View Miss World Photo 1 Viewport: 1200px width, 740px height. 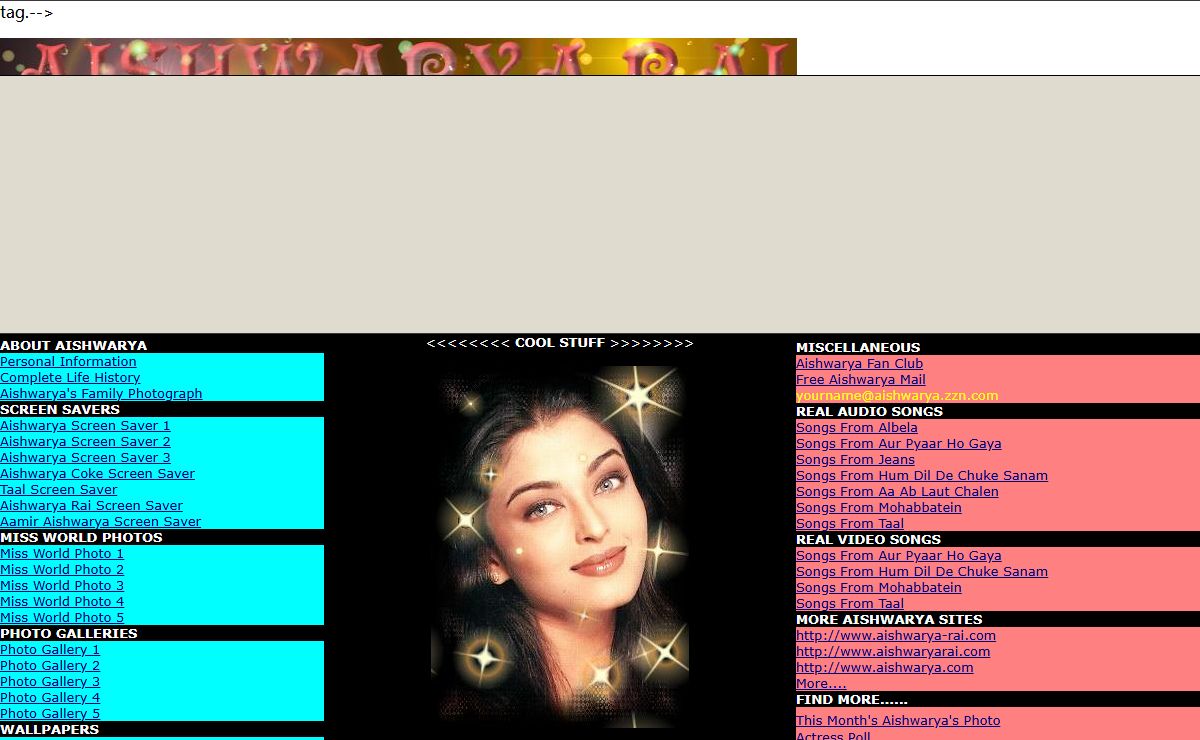pyautogui.click(x=62, y=554)
